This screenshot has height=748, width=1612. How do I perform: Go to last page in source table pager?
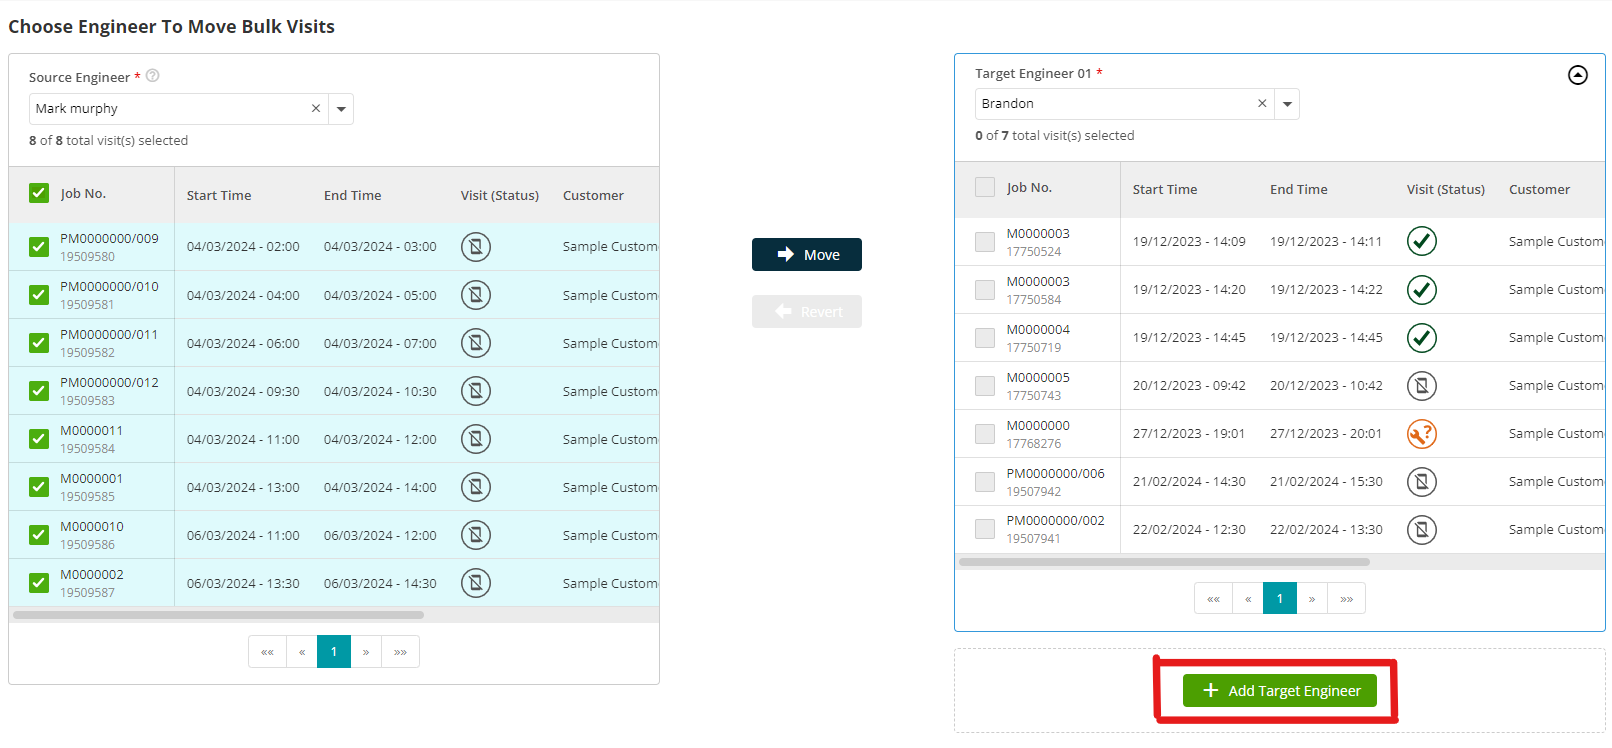(400, 651)
